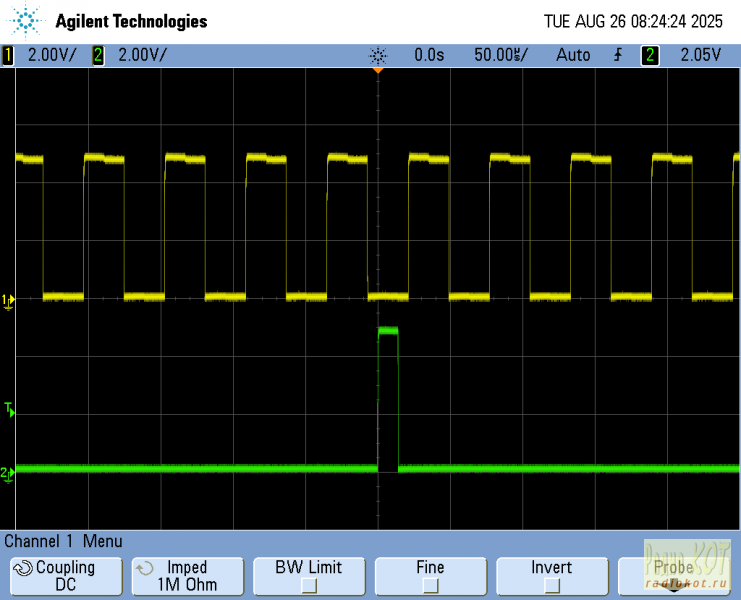Image resolution: width=741 pixels, height=600 pixels.
Task: Click the green pulse on channel 2 waveform
Action: click(x=388, y=330)
